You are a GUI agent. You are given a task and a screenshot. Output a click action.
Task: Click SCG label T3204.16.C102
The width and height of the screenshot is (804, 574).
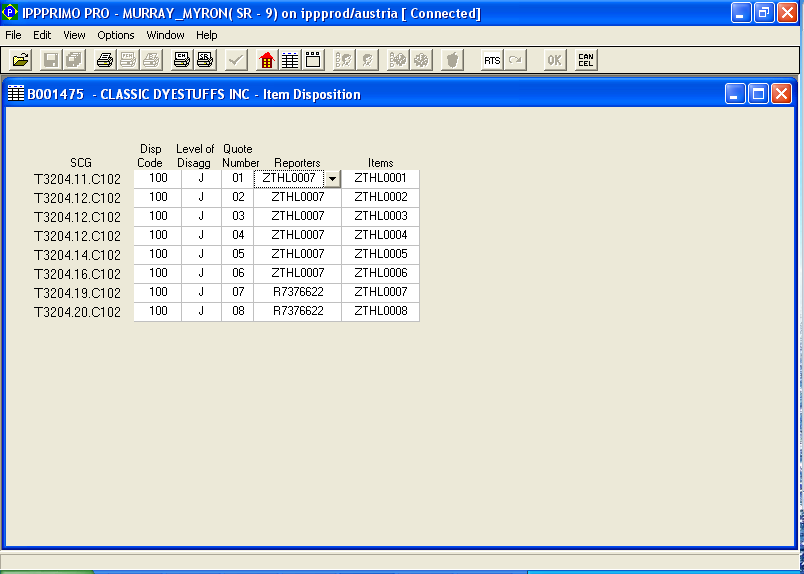click(77, 274)
